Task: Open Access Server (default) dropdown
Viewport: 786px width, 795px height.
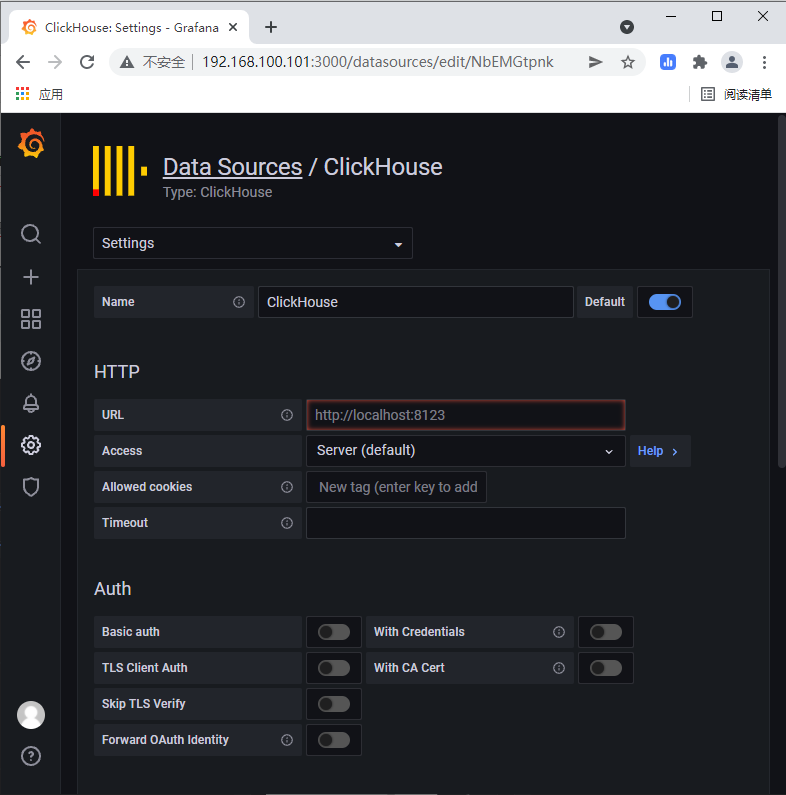Action: click(x=466, y=451)
